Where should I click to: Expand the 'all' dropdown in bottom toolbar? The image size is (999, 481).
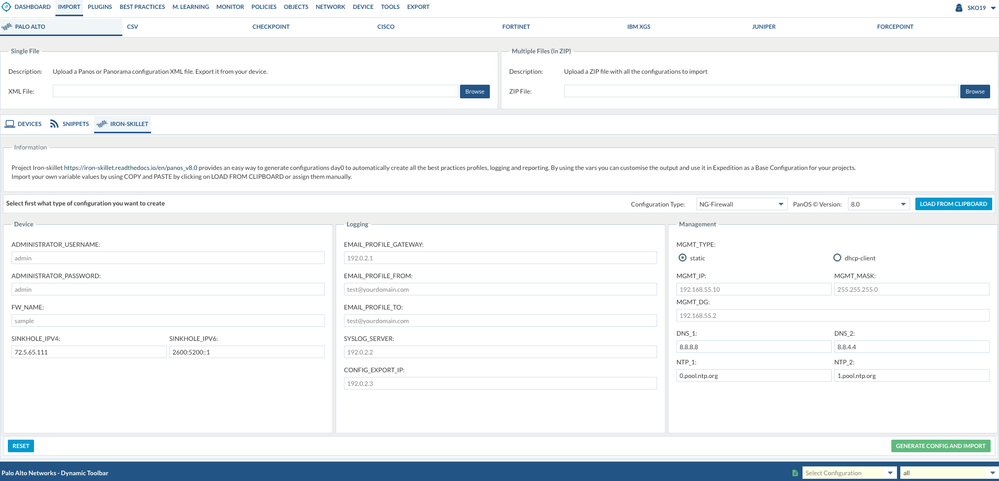tap(948, 473)
